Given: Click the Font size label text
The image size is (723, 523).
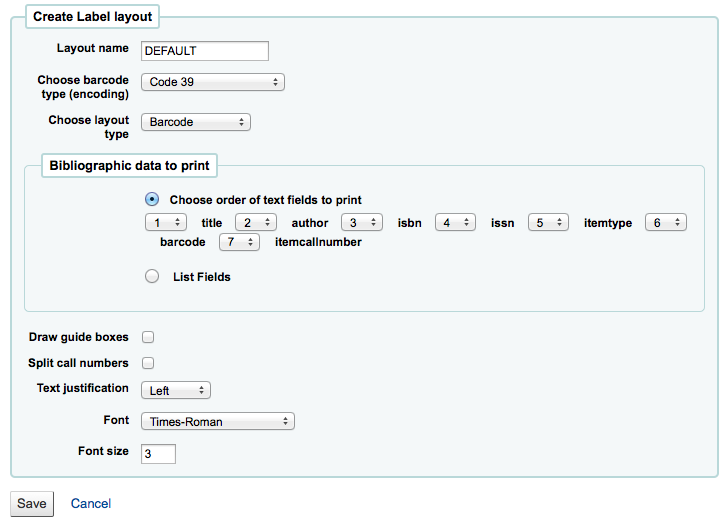Looking at the screenshot, I should pos(103,451).
